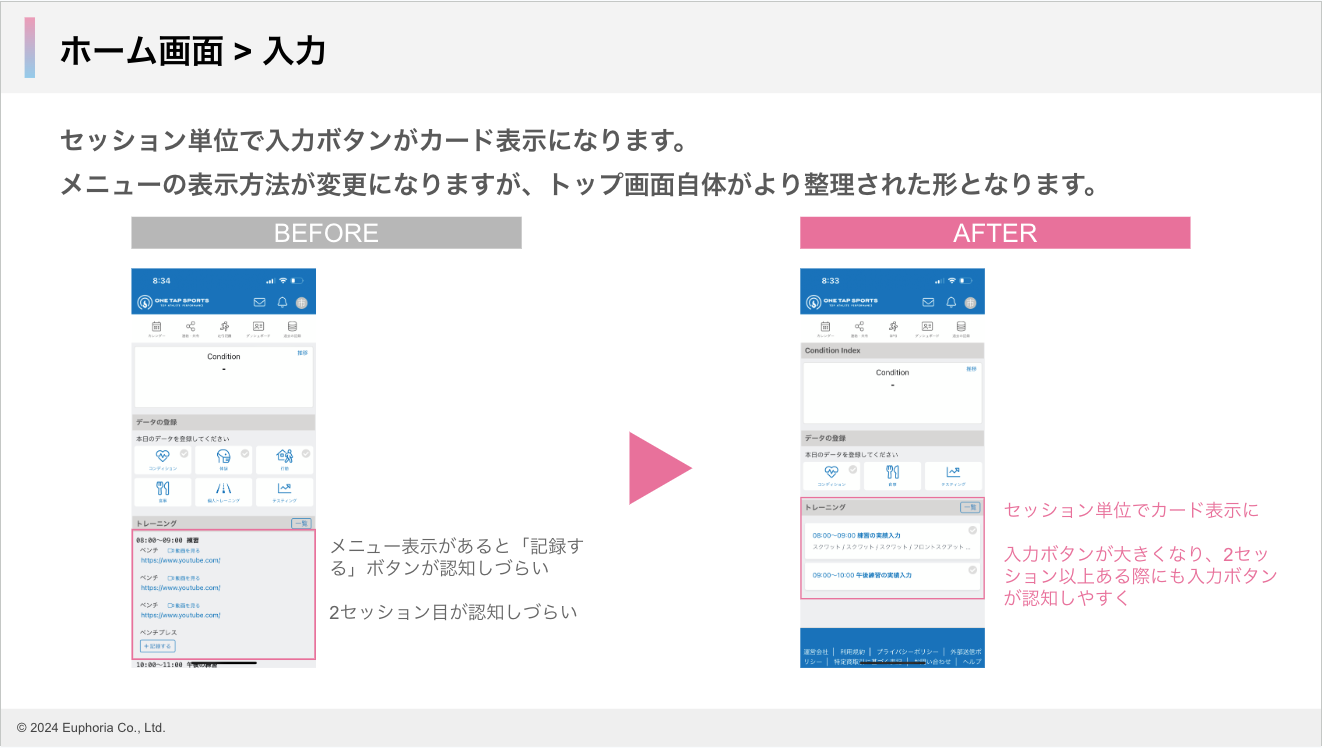Toggle the check mark on the 09:00~10:00 card
Image resolution: width=1322 pixels, height=748 pixels.
(973, 569)
